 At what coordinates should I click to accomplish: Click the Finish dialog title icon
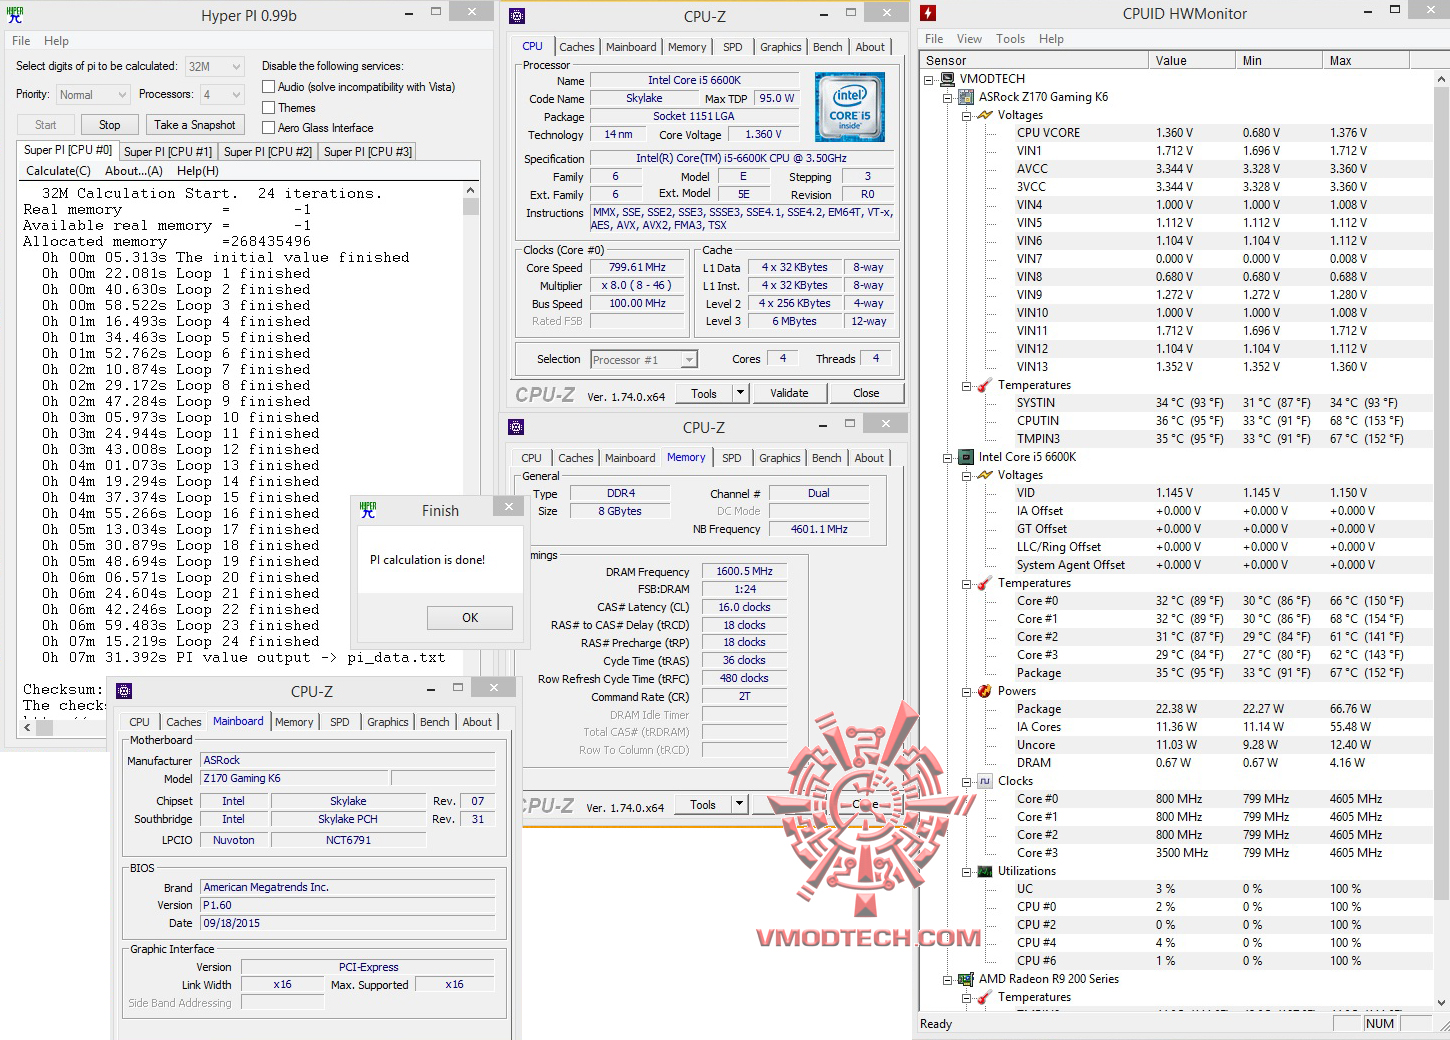coord(368,510)
